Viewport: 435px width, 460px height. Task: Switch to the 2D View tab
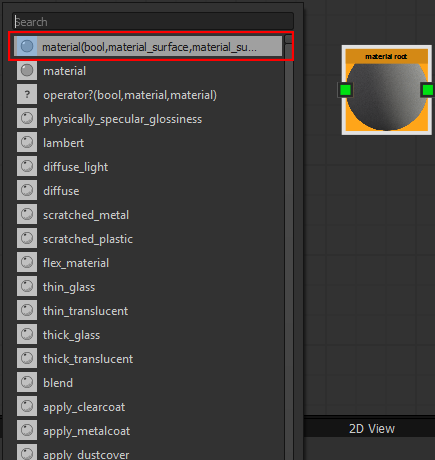point(372,429)
